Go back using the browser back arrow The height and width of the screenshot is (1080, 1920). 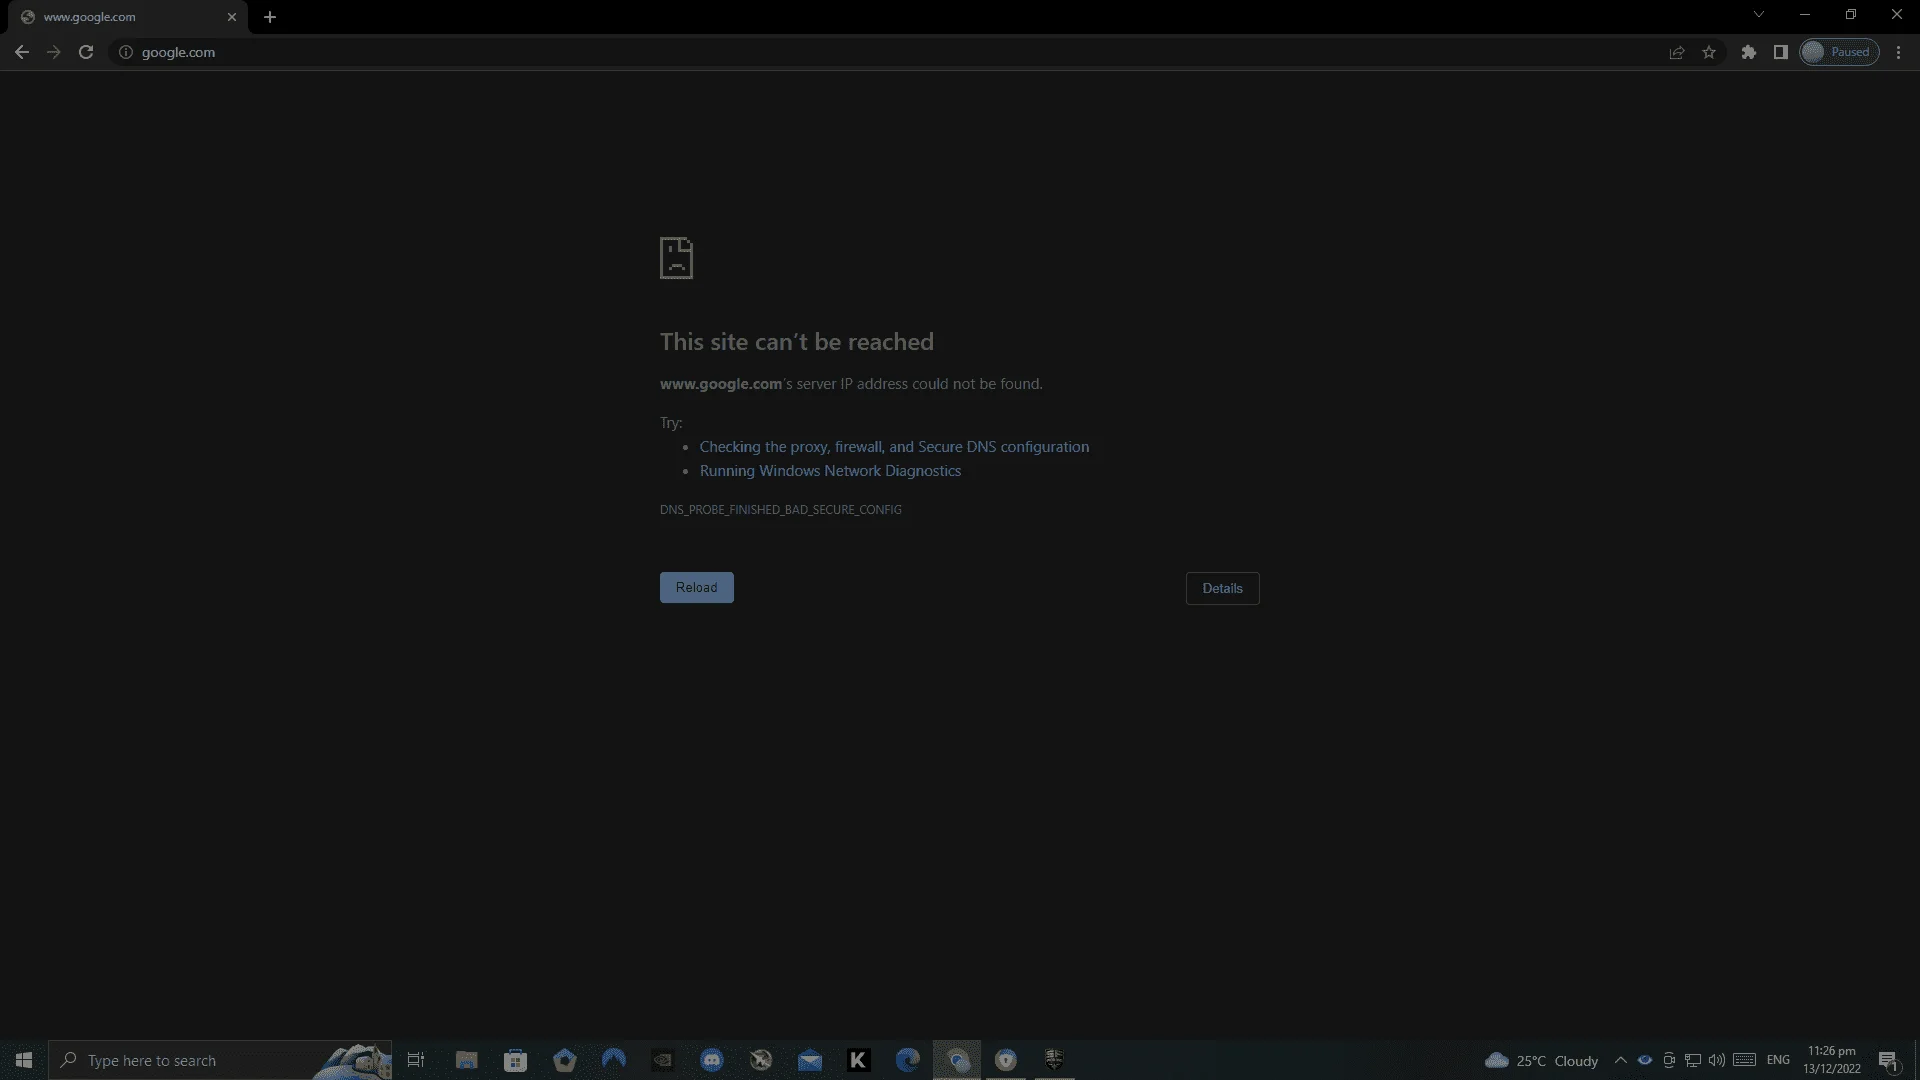click(x=22, y=52)
